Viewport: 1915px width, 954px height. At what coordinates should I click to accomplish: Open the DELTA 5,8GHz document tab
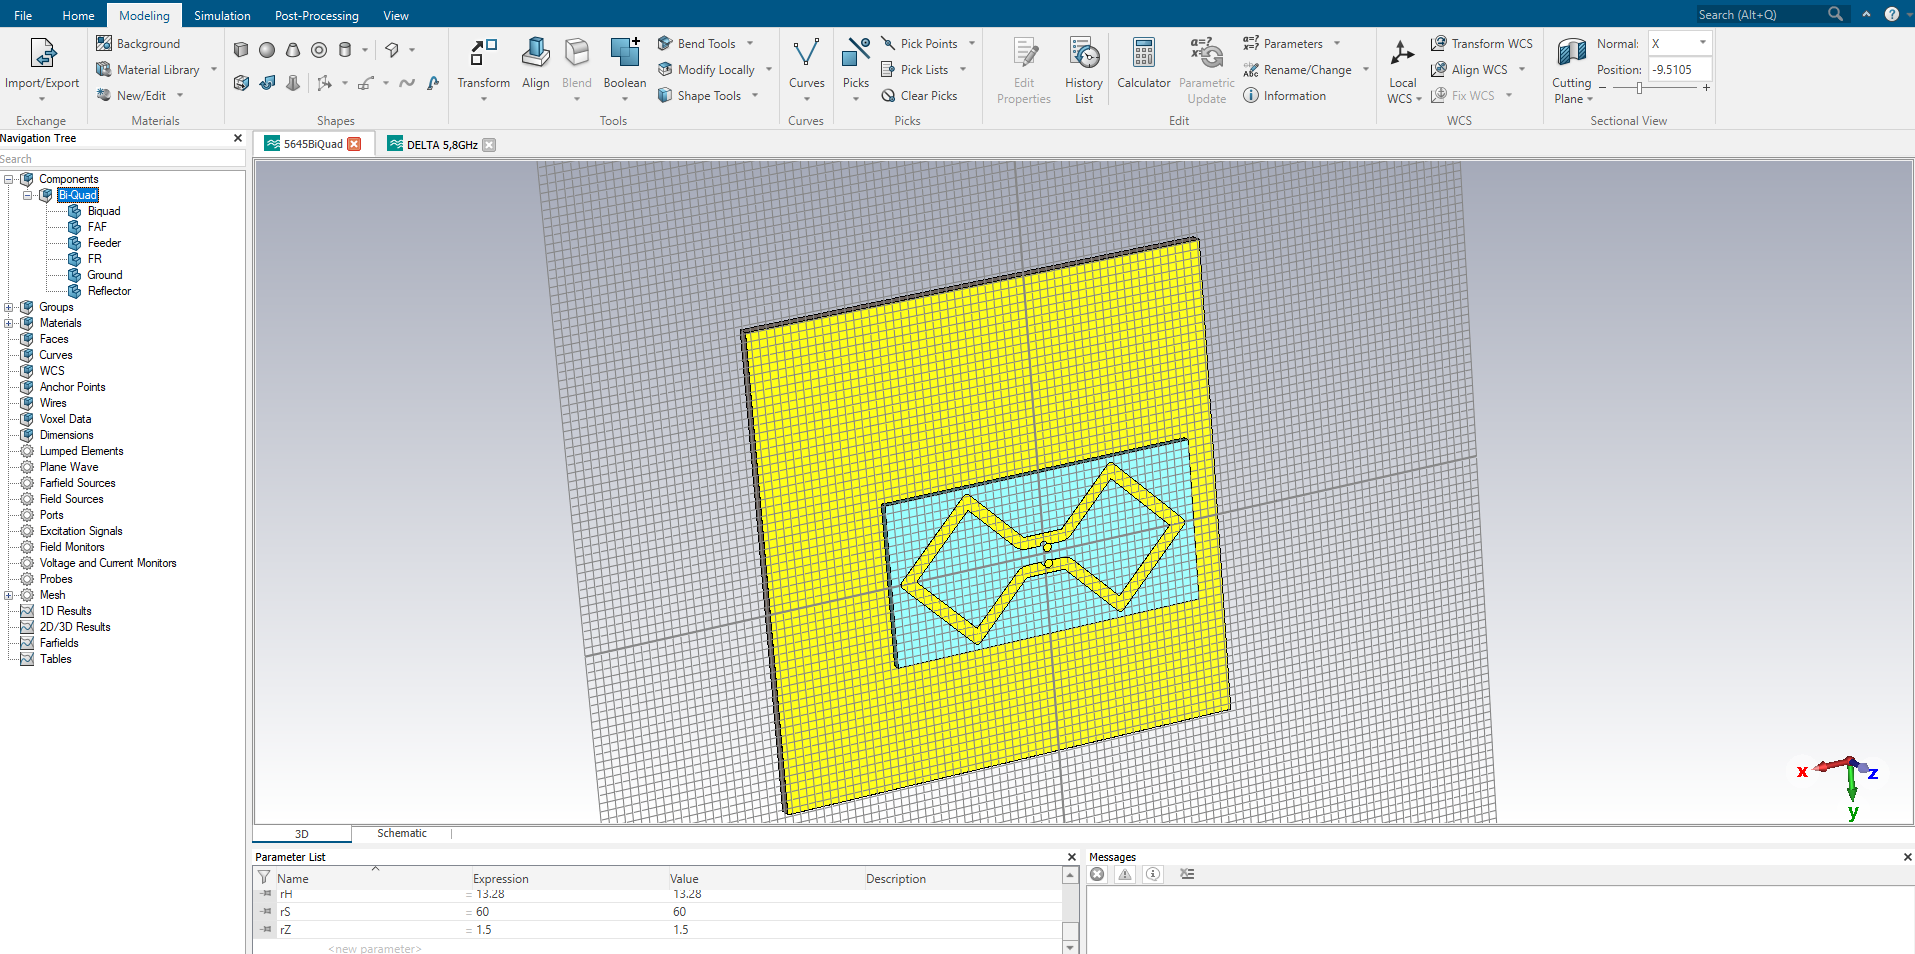(441, 145)
